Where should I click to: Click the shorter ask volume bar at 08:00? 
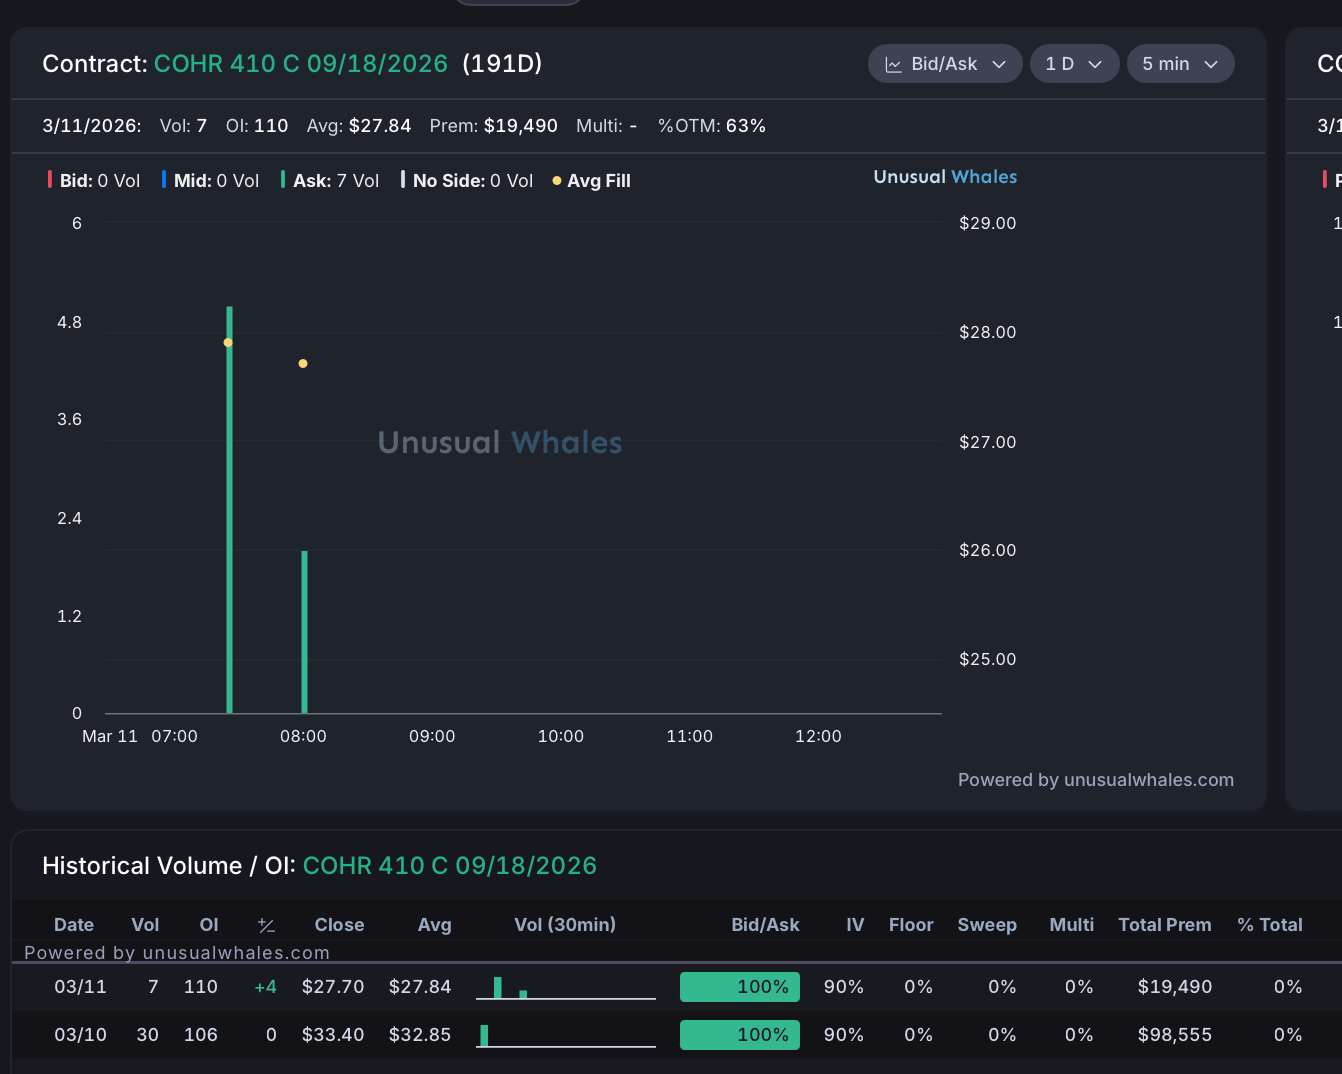point(304,632)
